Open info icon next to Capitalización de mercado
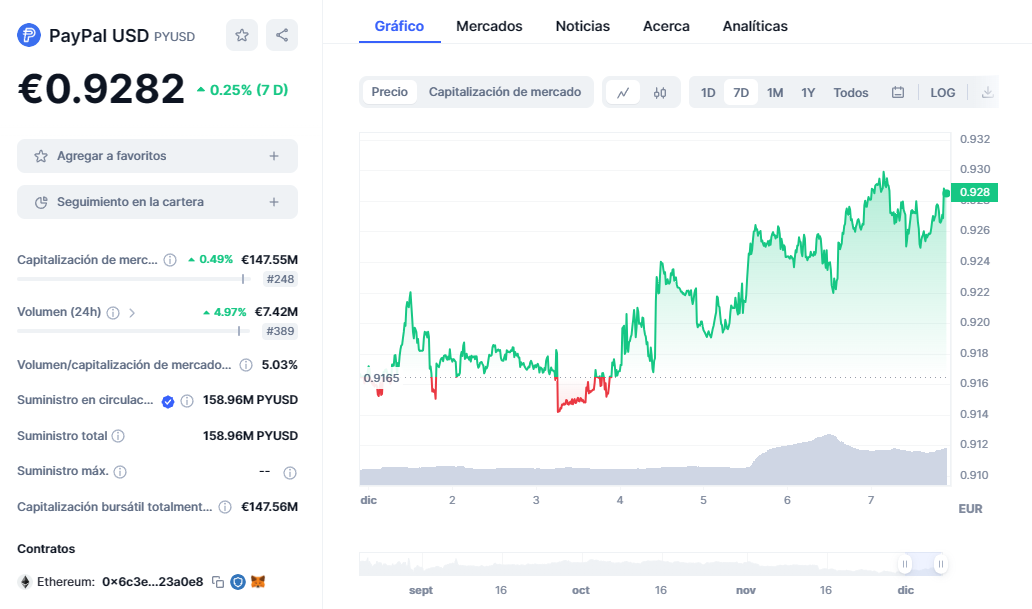 click(x=170, y=260)
